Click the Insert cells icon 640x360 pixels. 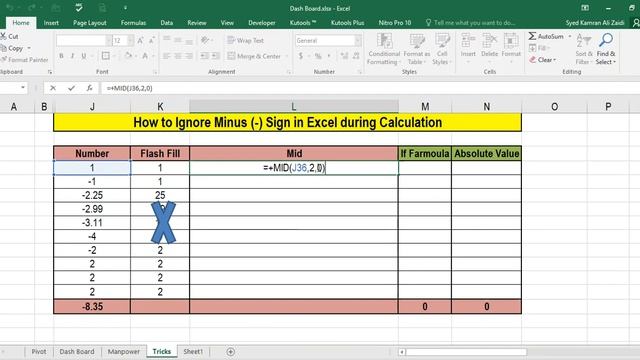(468, 41)
